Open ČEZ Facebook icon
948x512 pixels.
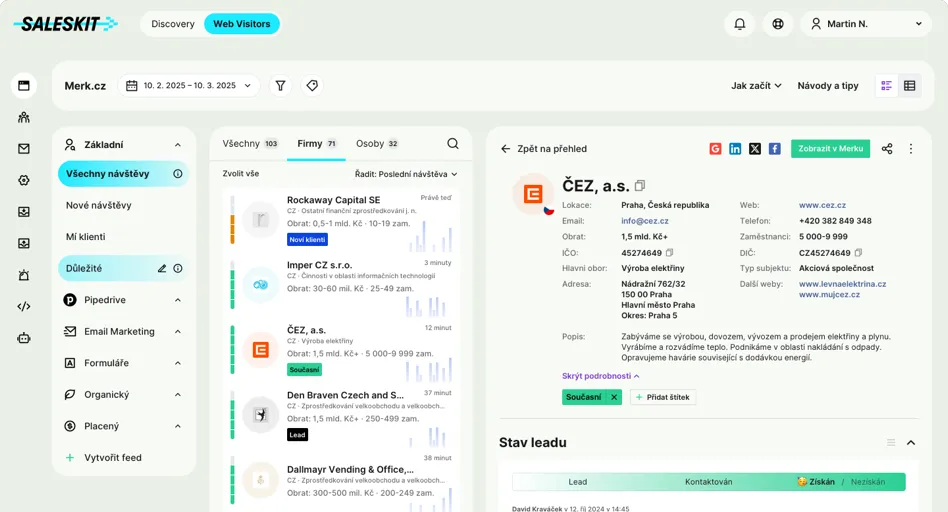click(774, 149)
